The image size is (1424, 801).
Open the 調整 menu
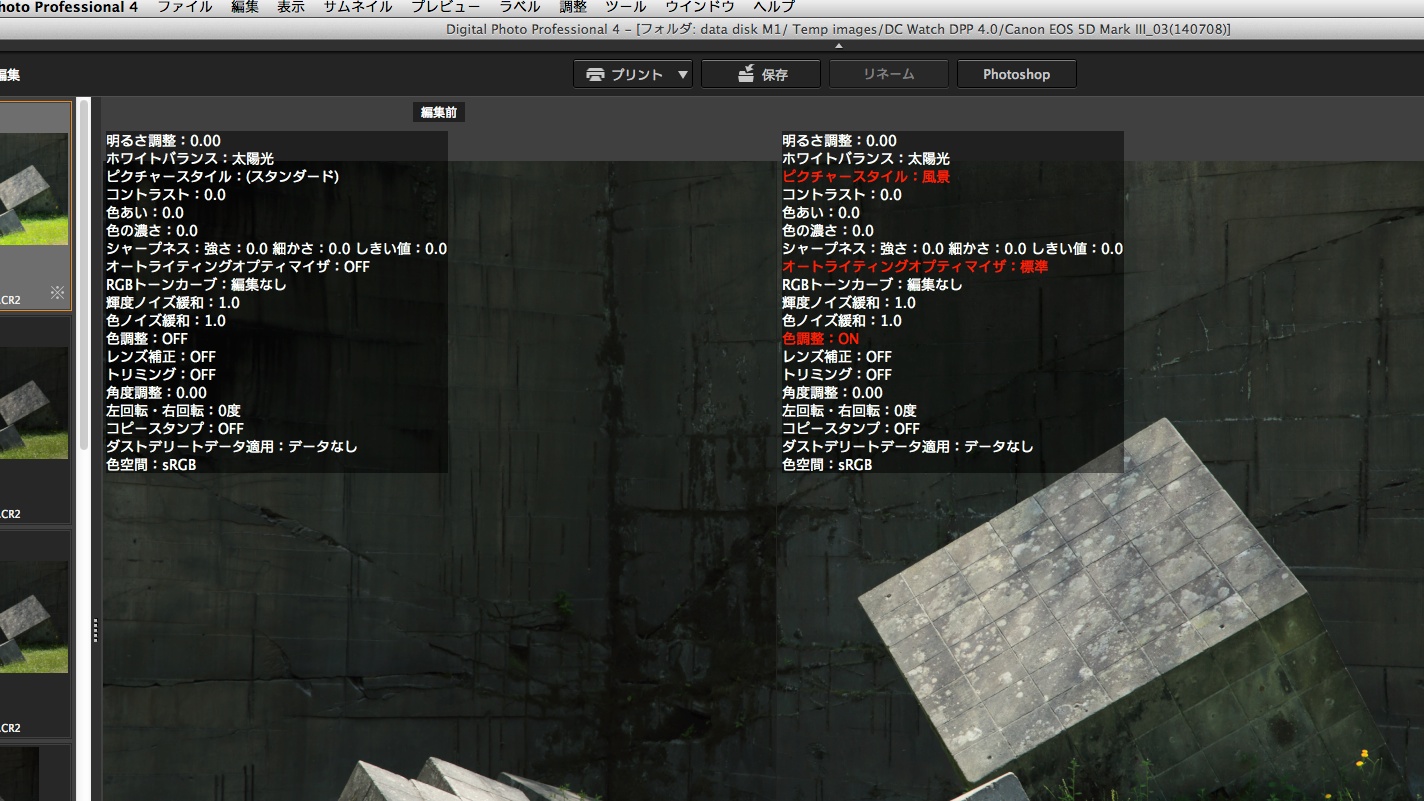click(573, 7)
